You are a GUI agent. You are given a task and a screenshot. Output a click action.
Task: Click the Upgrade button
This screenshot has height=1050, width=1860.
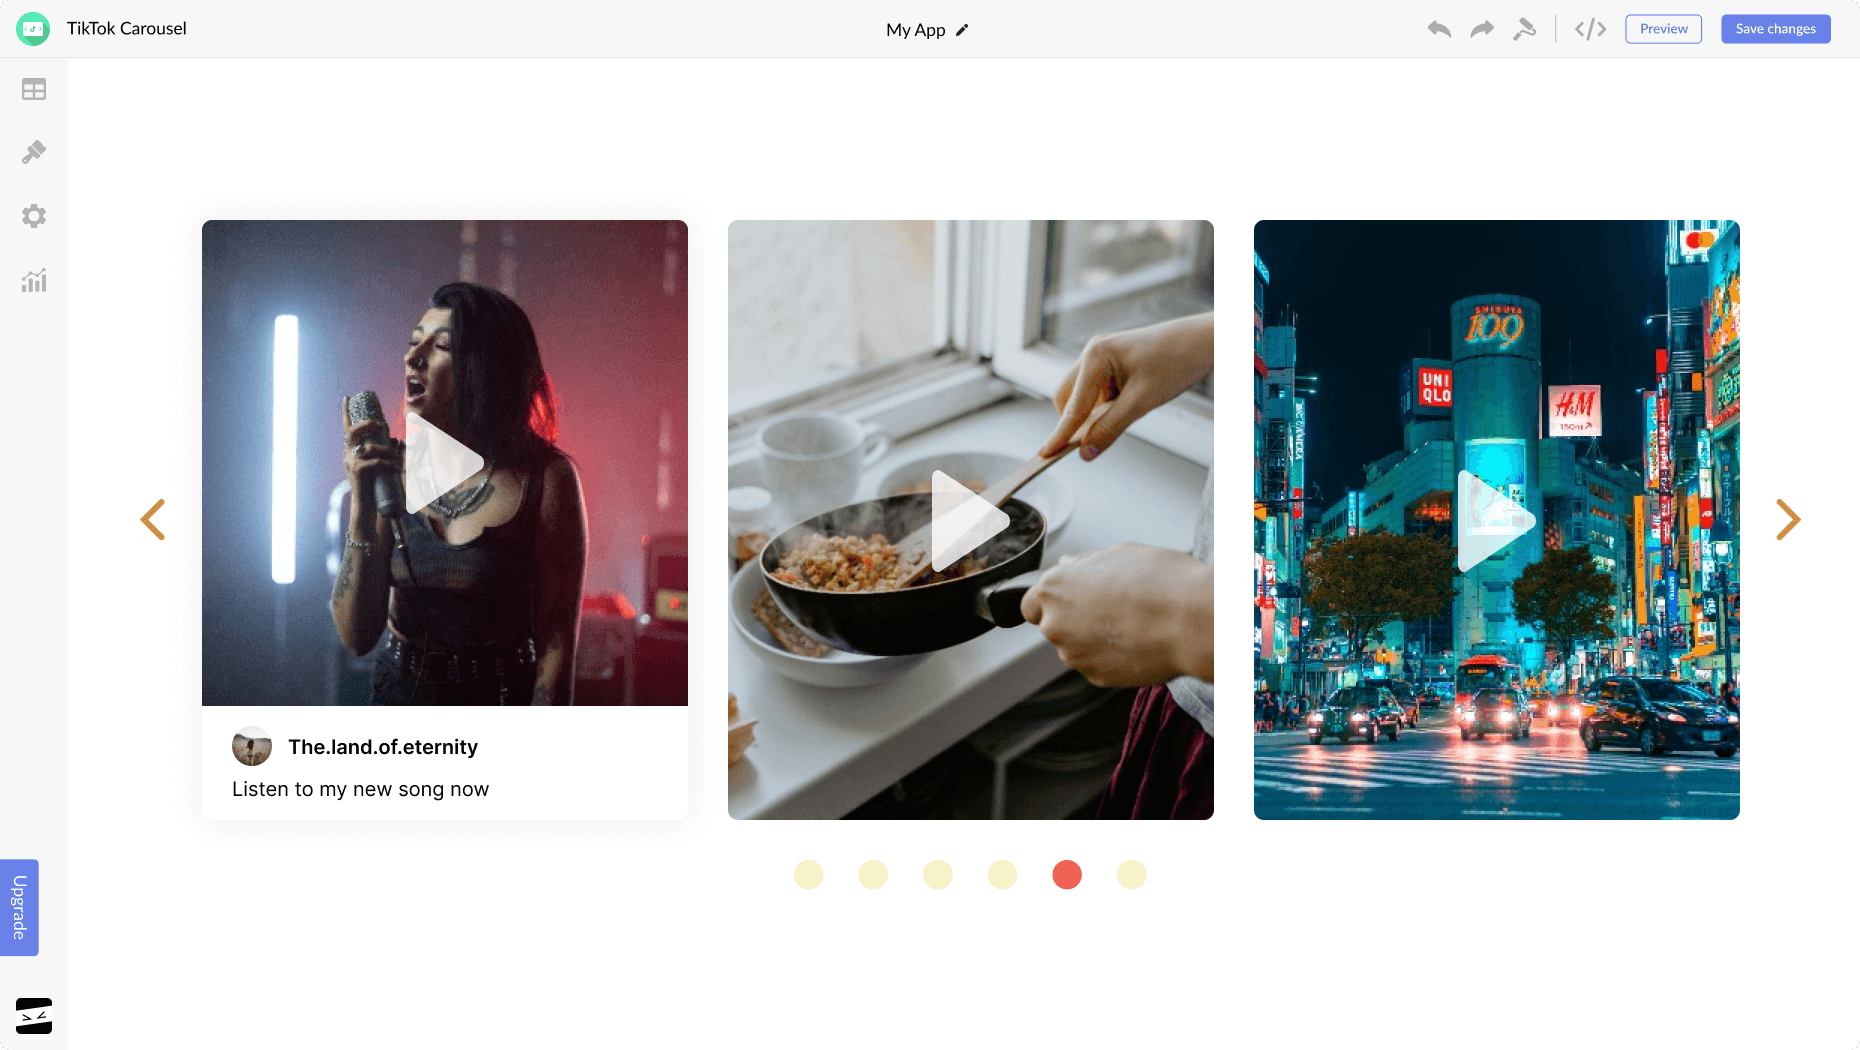pos(19,907)
